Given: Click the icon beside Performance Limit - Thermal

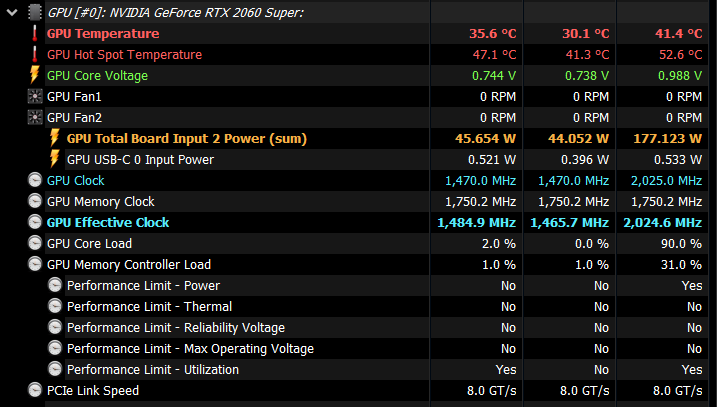Looking at the screenshot, I should [x=55, y=306].
